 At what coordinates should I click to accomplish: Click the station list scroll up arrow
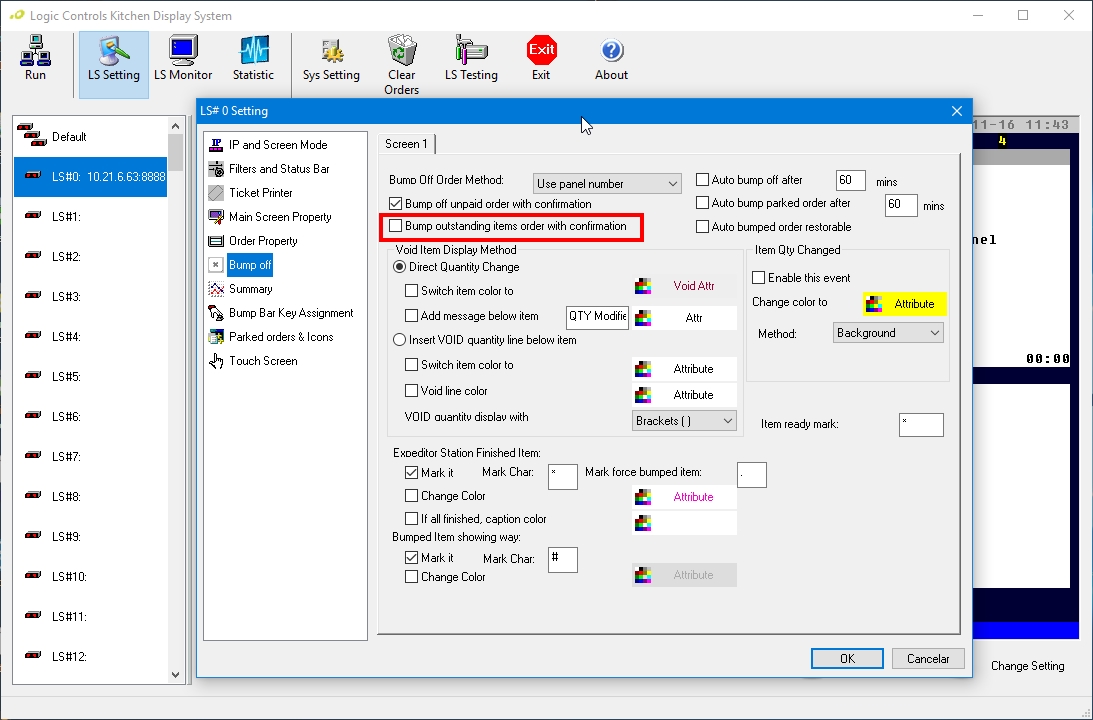[175, 126]
